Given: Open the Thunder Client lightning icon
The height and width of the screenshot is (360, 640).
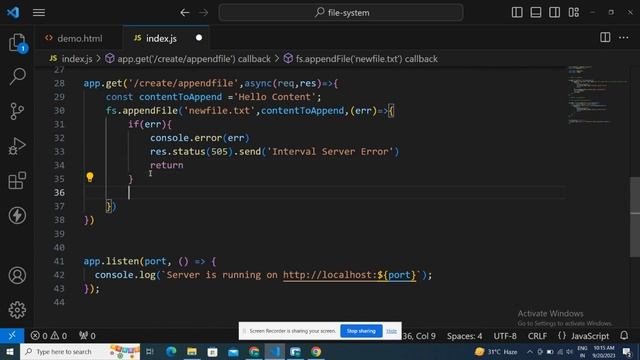Looking at the screenshot, I should [17, 215].
